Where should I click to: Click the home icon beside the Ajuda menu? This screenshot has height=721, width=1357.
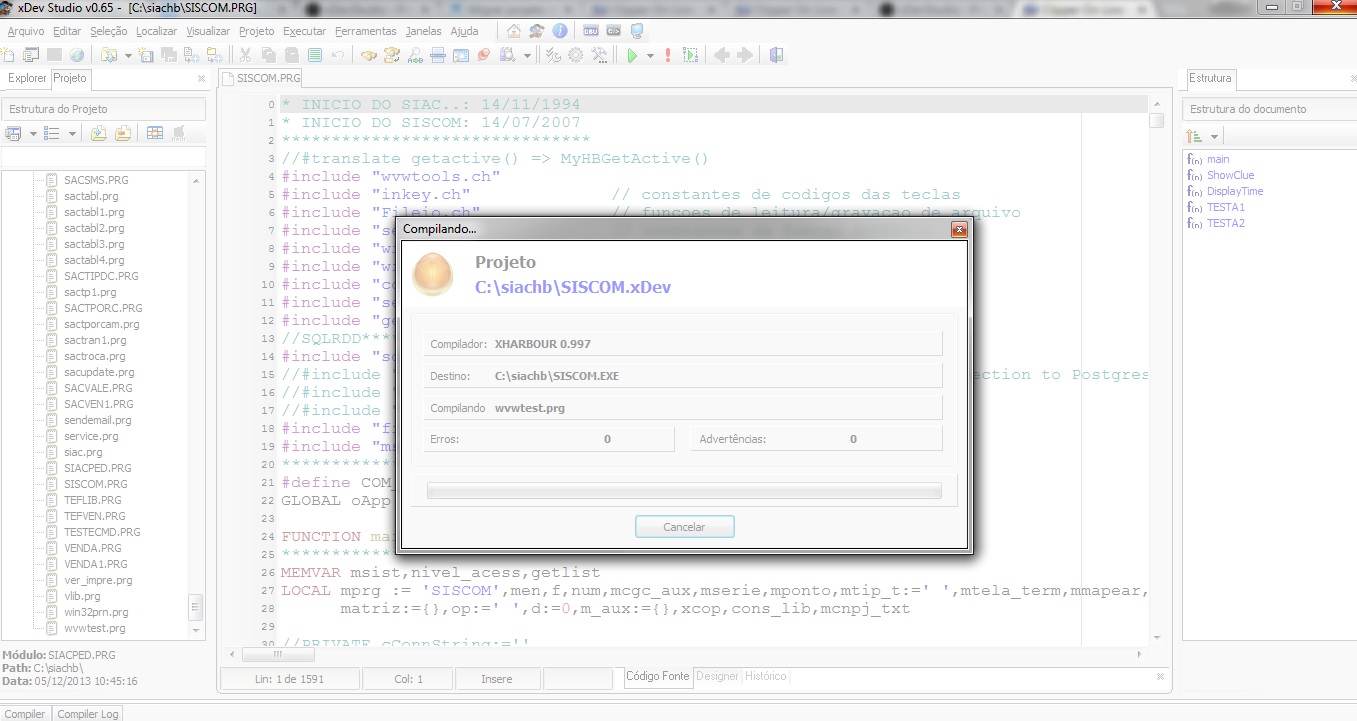pyautogui.click(x=514, y=31)
